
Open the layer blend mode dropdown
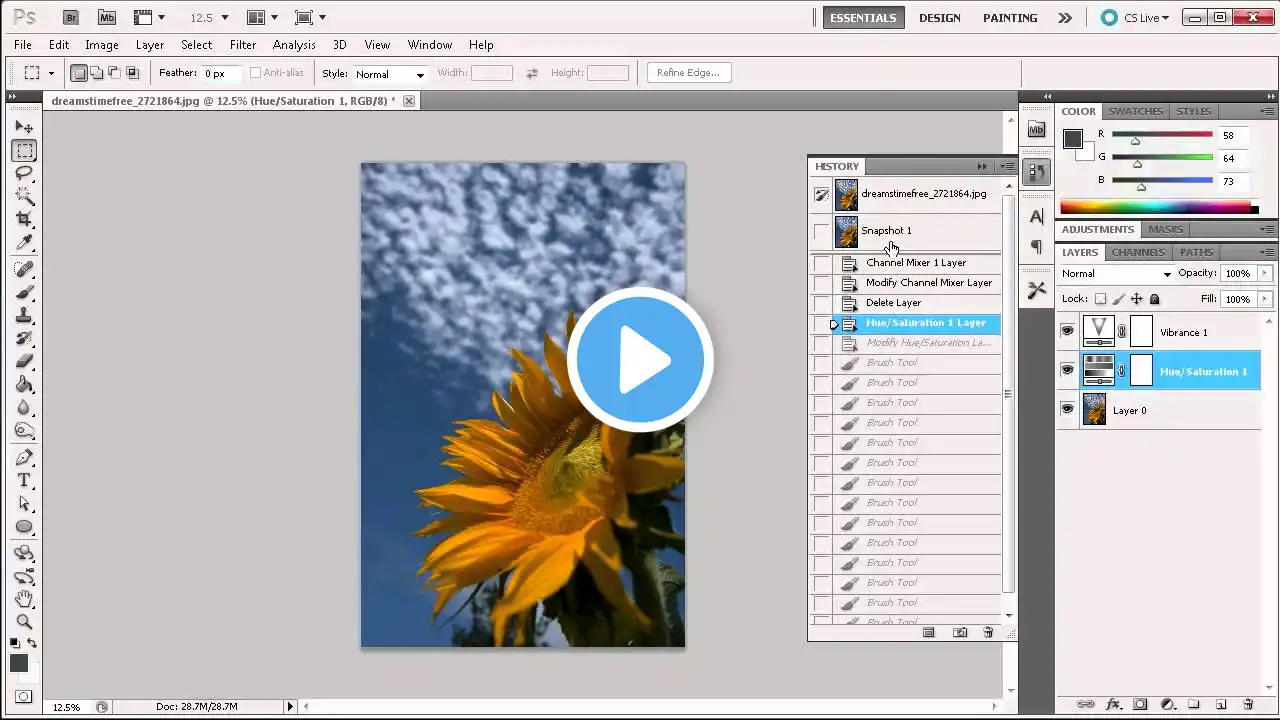tap(1115, 274)
